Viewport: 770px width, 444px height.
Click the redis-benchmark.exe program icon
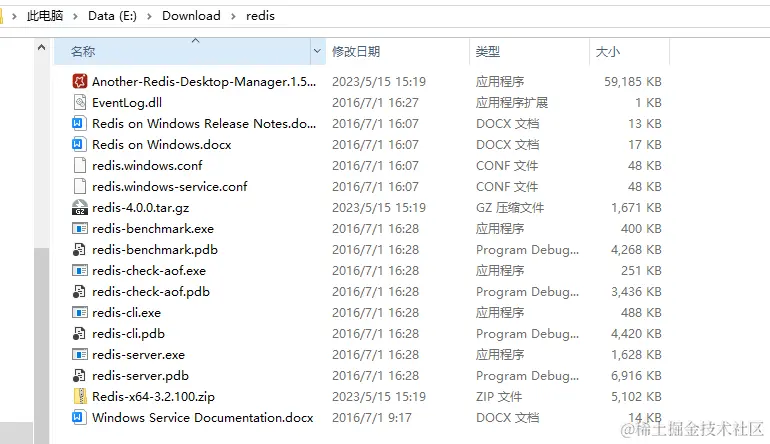tap(80, 228)
